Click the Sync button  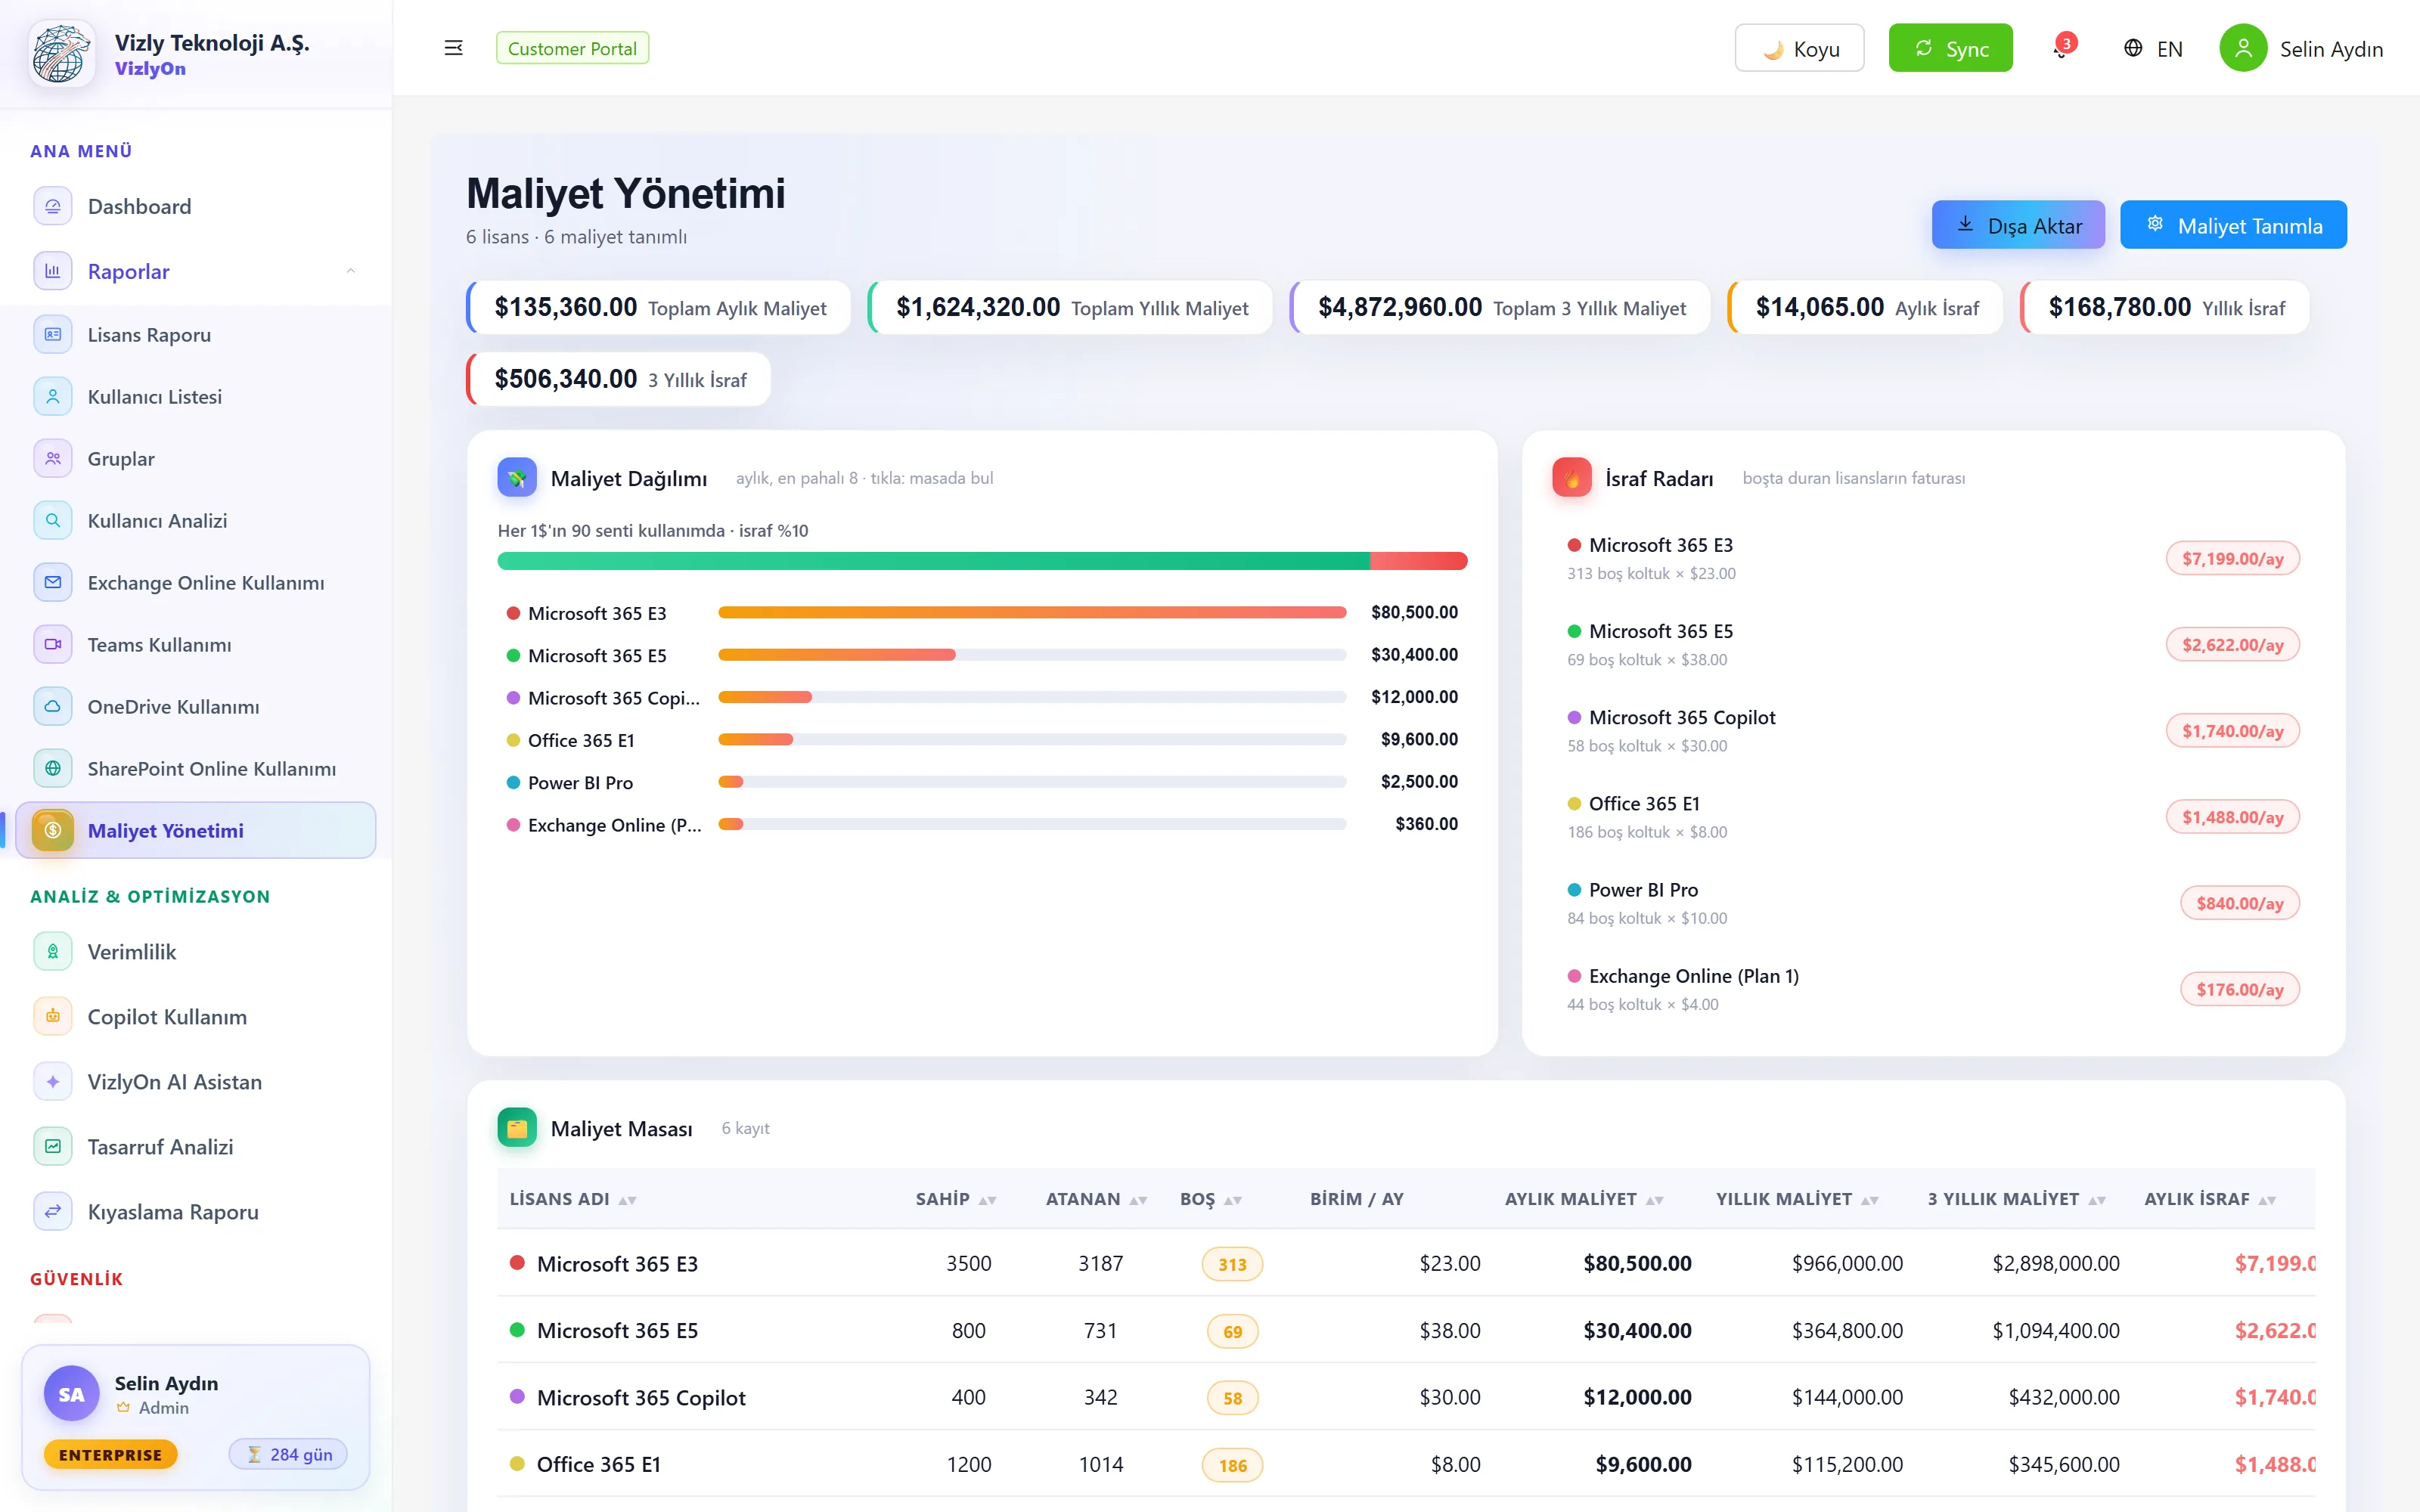coord(1950,48)
